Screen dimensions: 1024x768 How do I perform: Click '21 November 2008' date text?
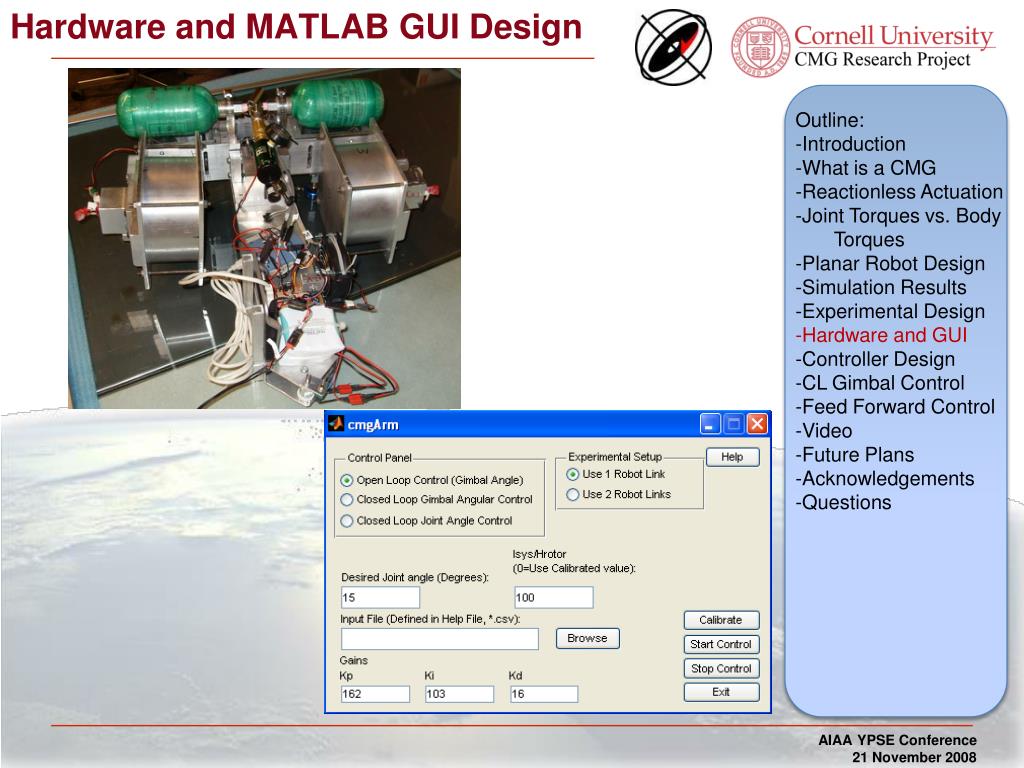[914, 757]
